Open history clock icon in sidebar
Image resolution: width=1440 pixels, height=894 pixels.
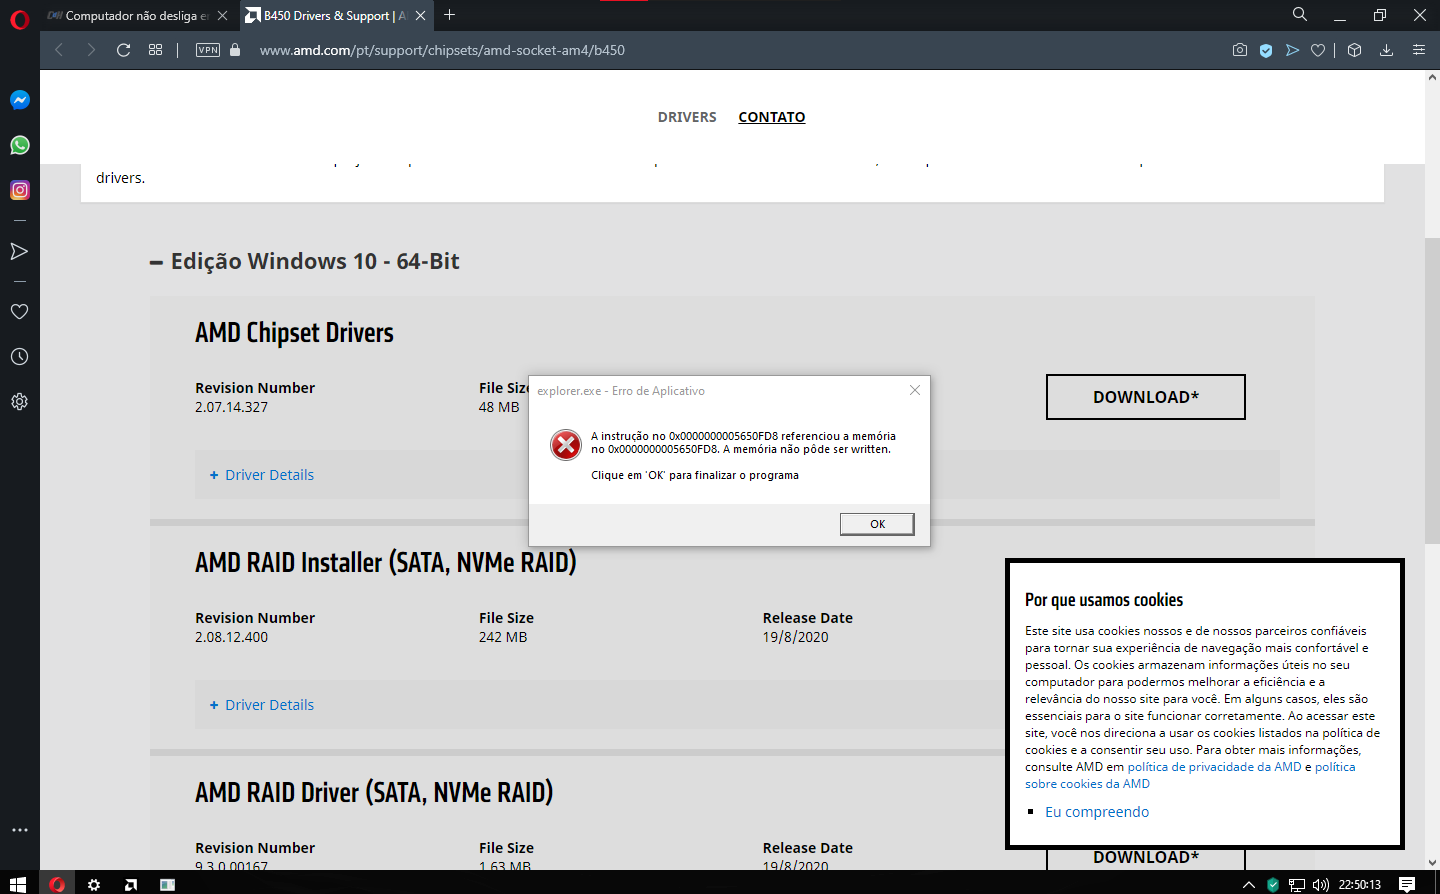coord(19,356)
